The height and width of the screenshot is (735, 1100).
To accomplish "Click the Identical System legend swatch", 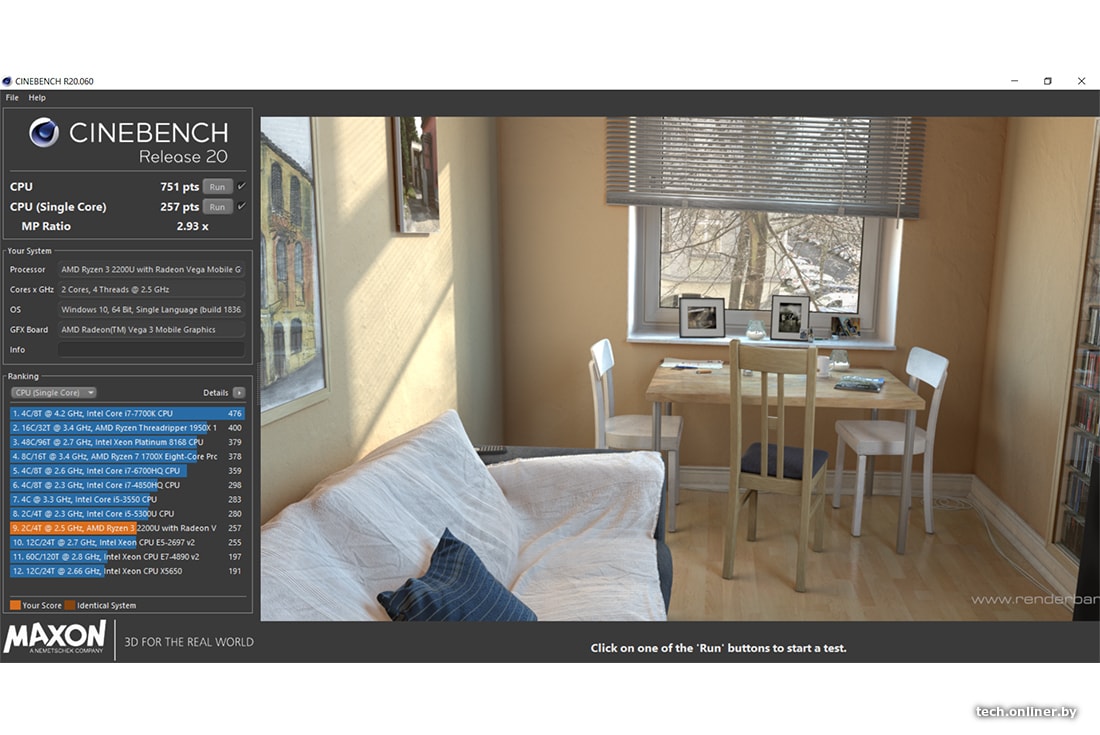I will [69, 605].
